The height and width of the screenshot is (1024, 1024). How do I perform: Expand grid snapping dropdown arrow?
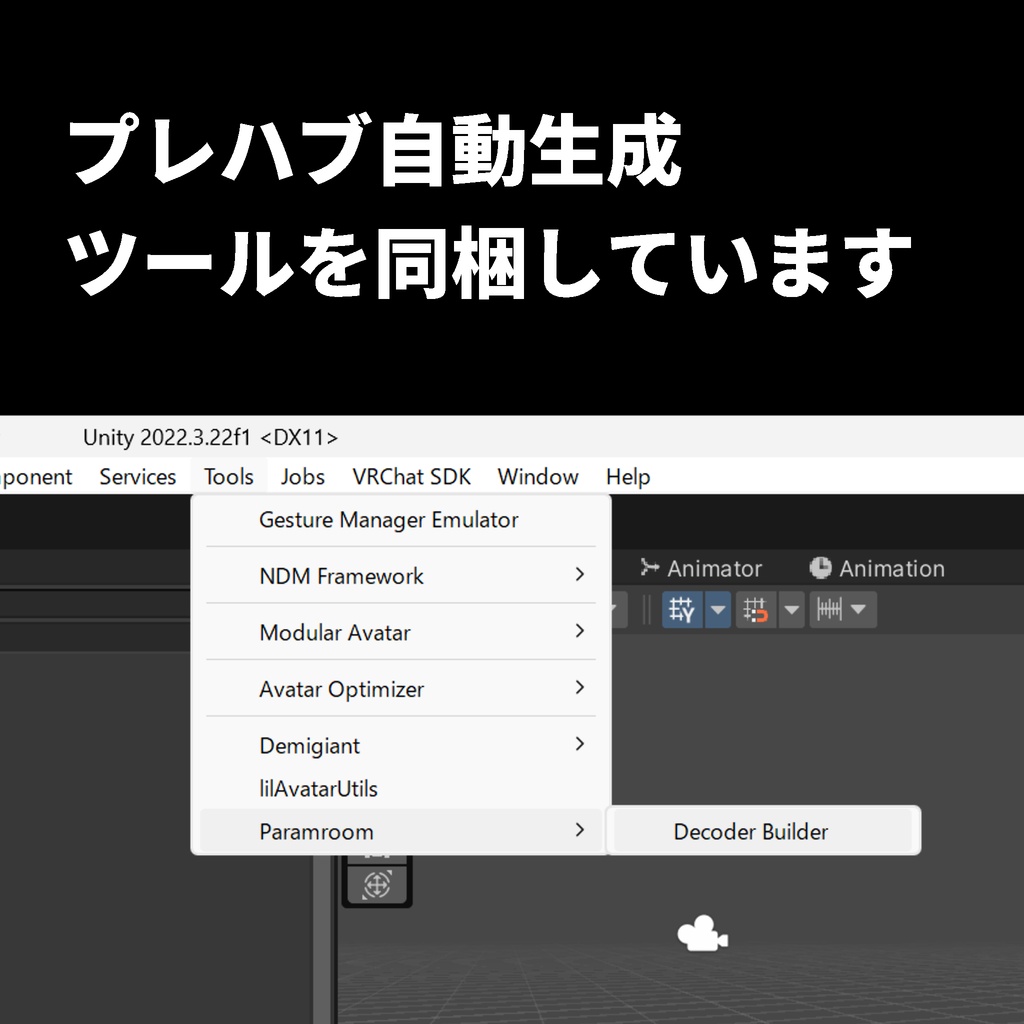718,610
